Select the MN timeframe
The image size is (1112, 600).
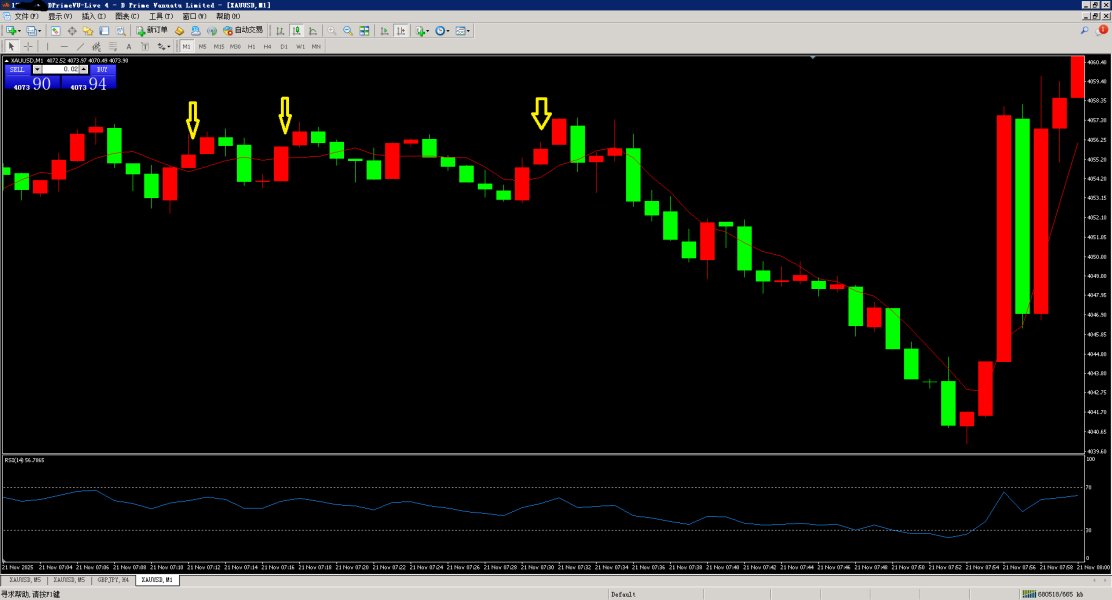click(316, 47)
